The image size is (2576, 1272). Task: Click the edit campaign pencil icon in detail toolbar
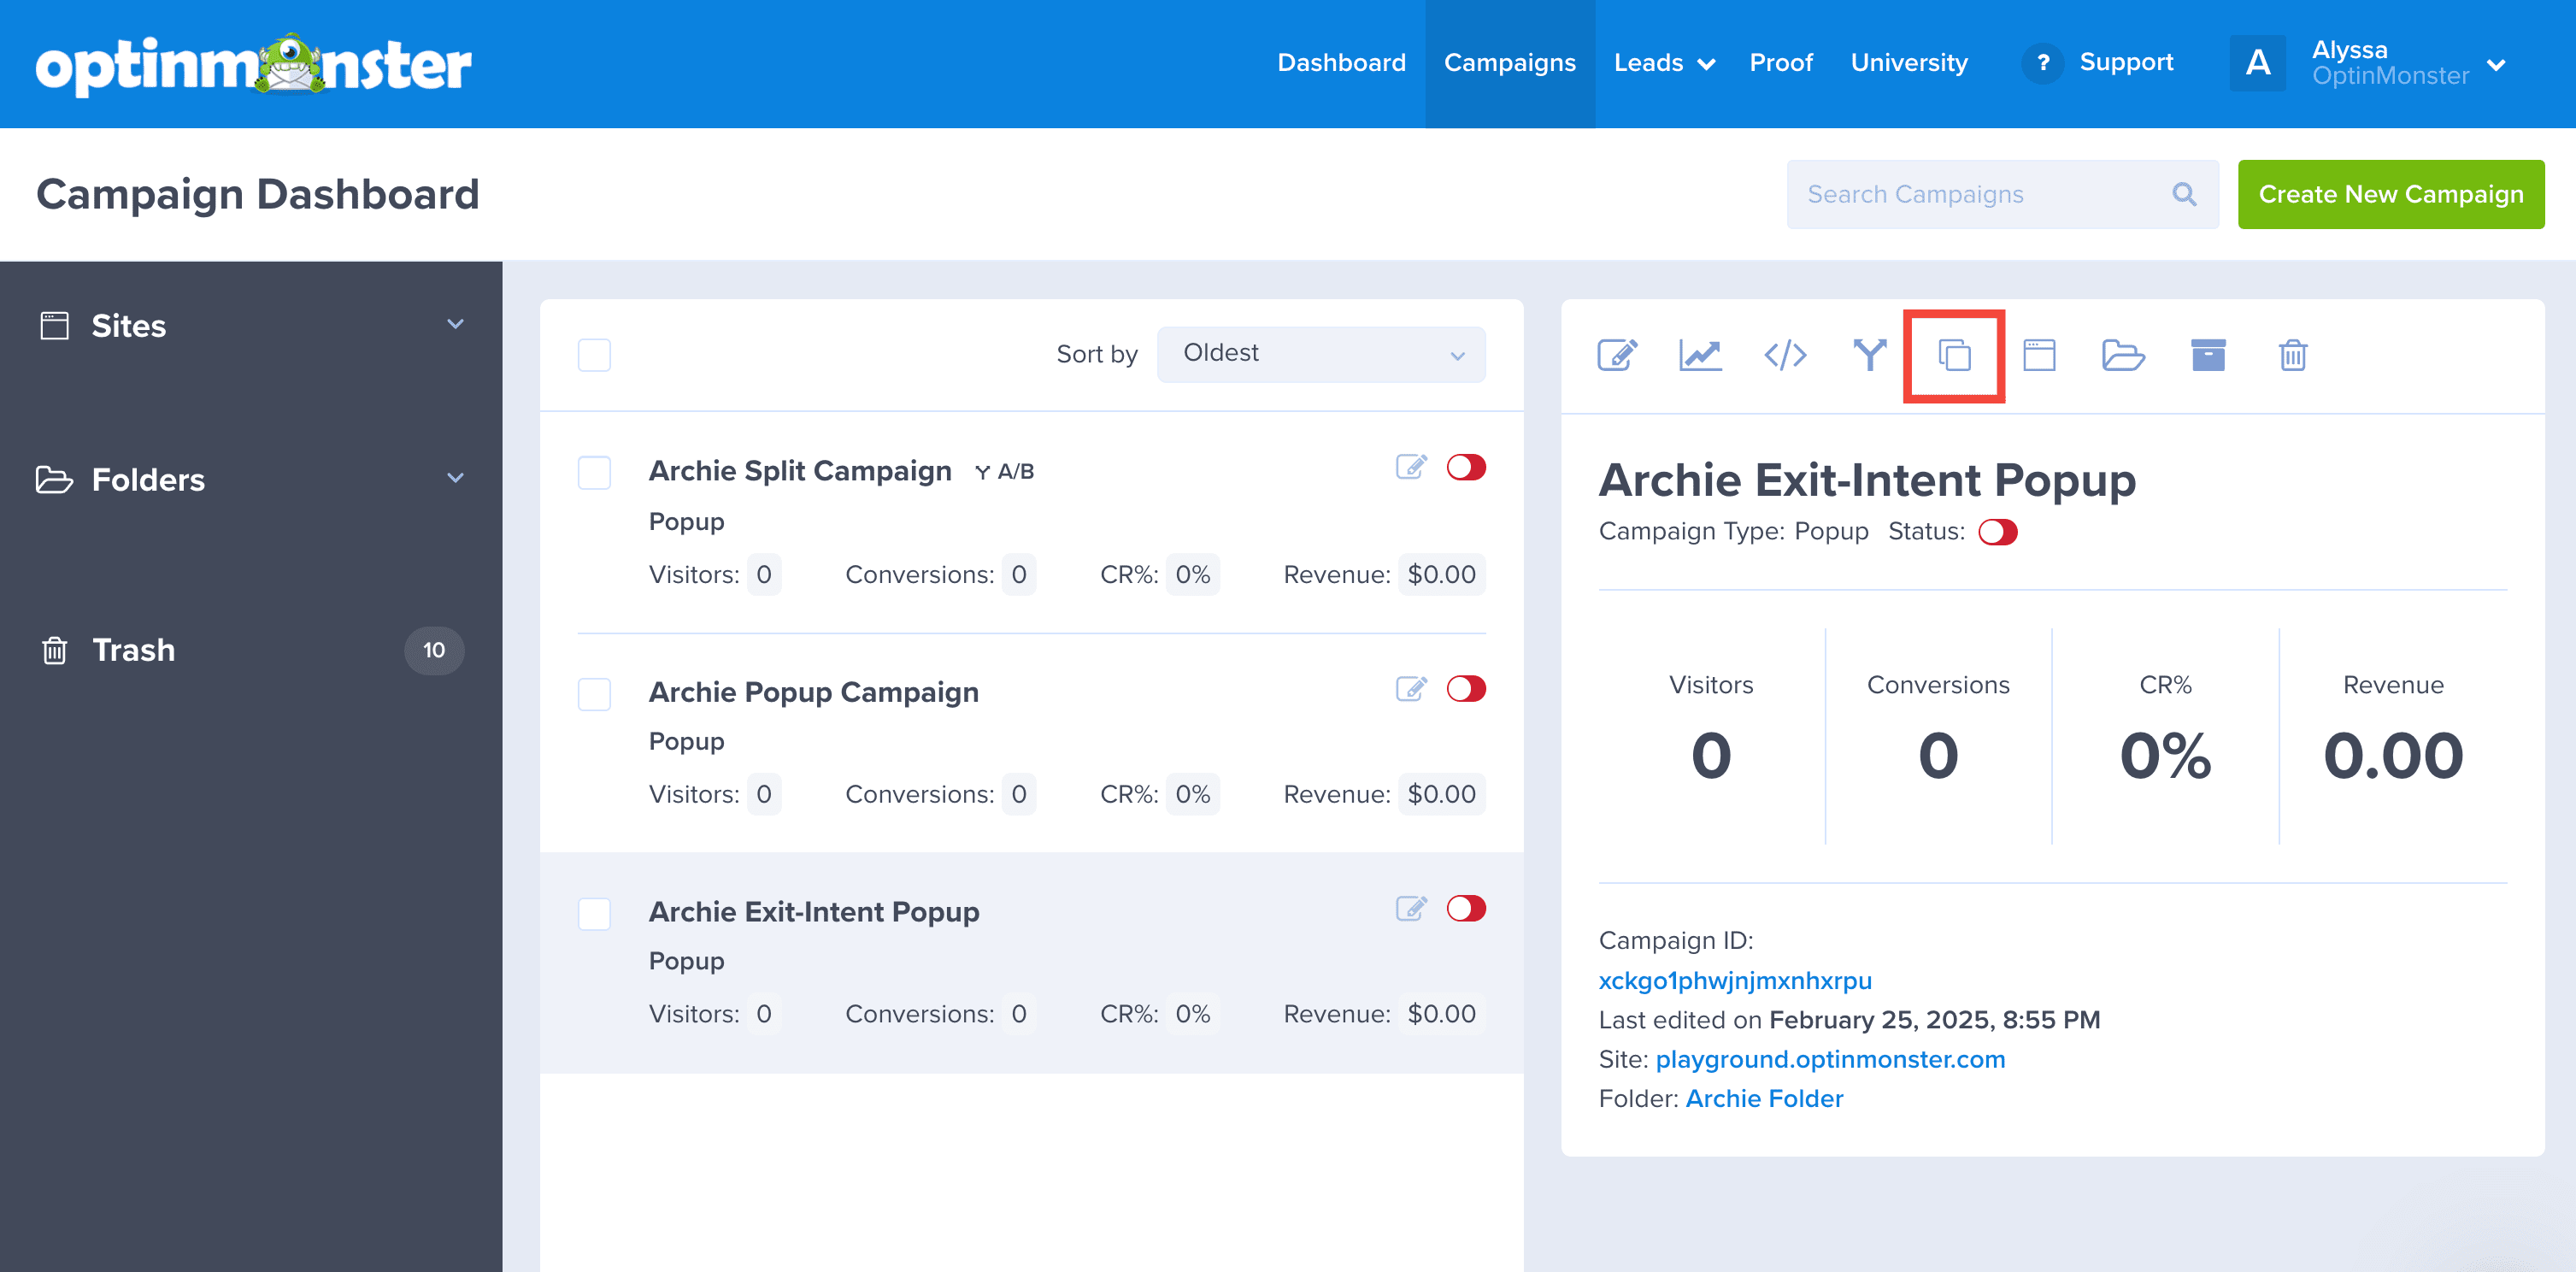[1617, 355]
